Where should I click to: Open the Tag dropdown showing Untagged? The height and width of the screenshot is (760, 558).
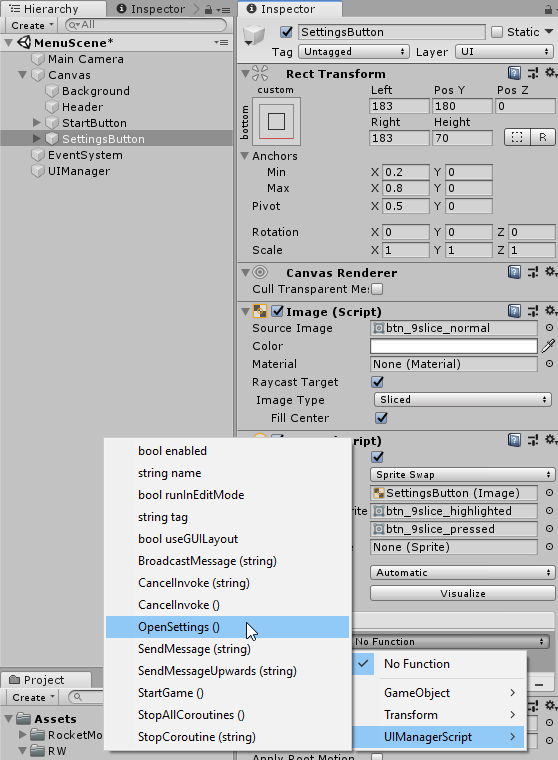[x=354, y=51]
